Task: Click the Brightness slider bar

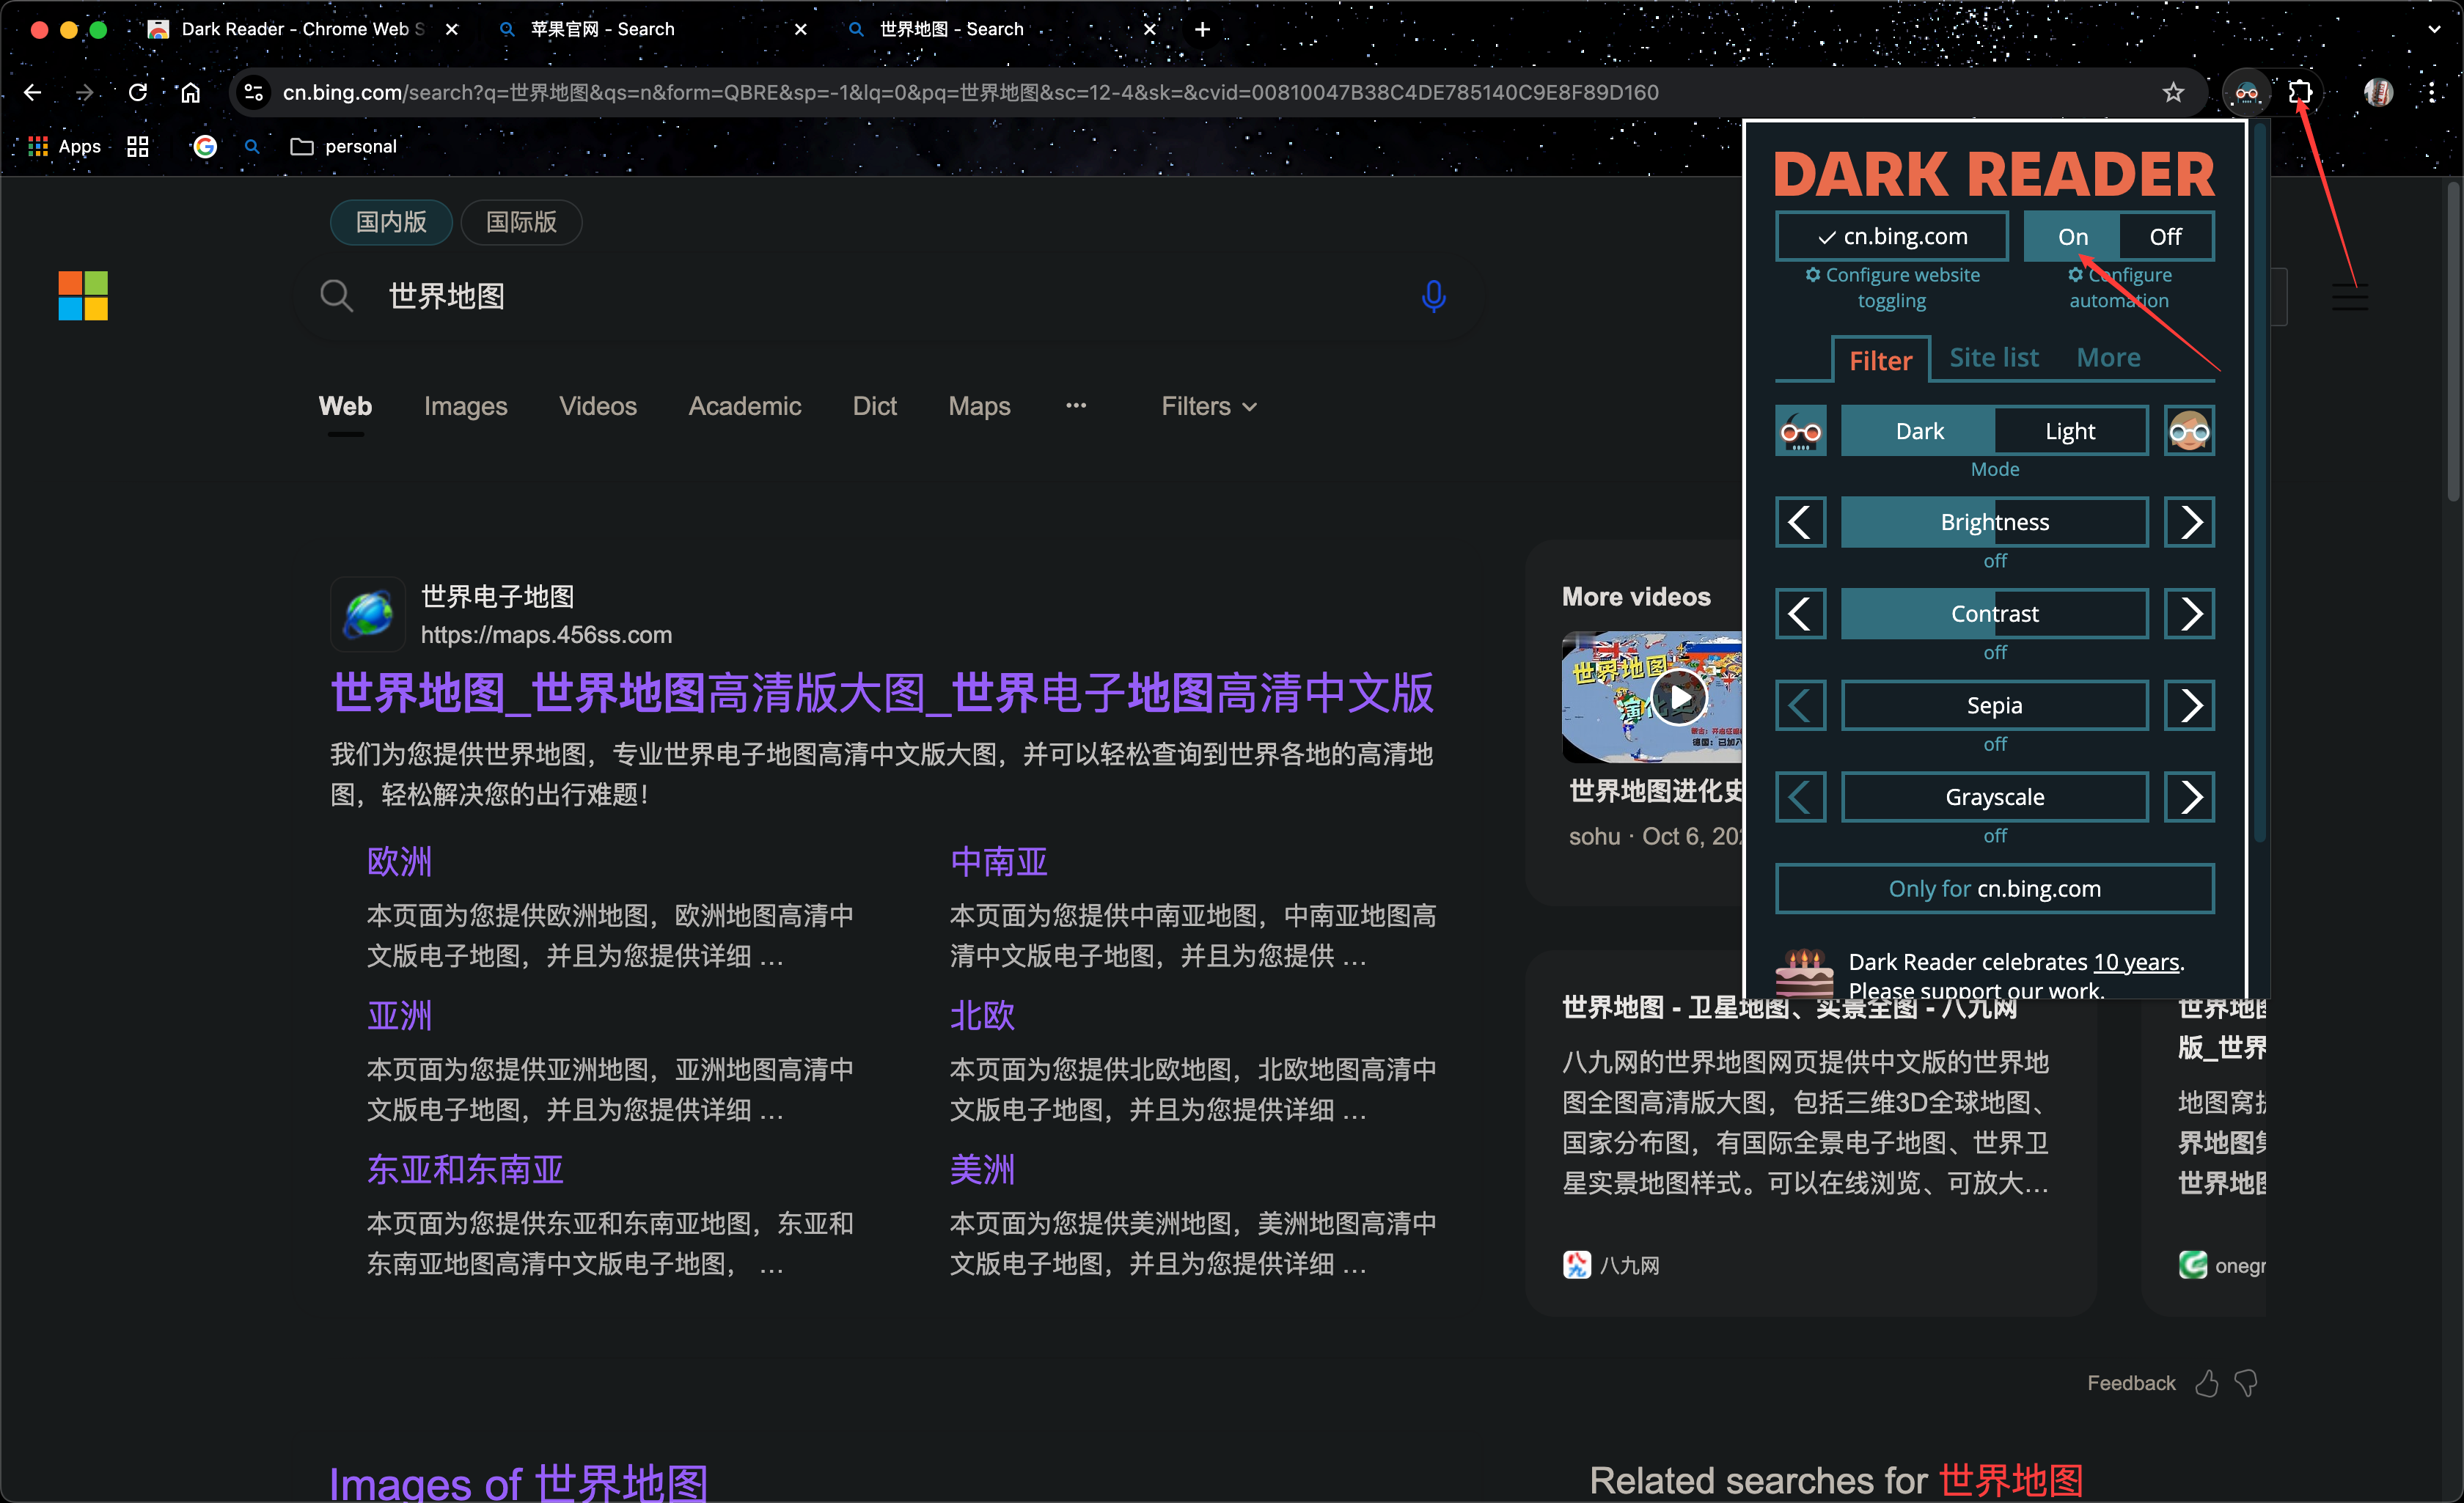Action: pyautogui.click(x=1994, y=522)
